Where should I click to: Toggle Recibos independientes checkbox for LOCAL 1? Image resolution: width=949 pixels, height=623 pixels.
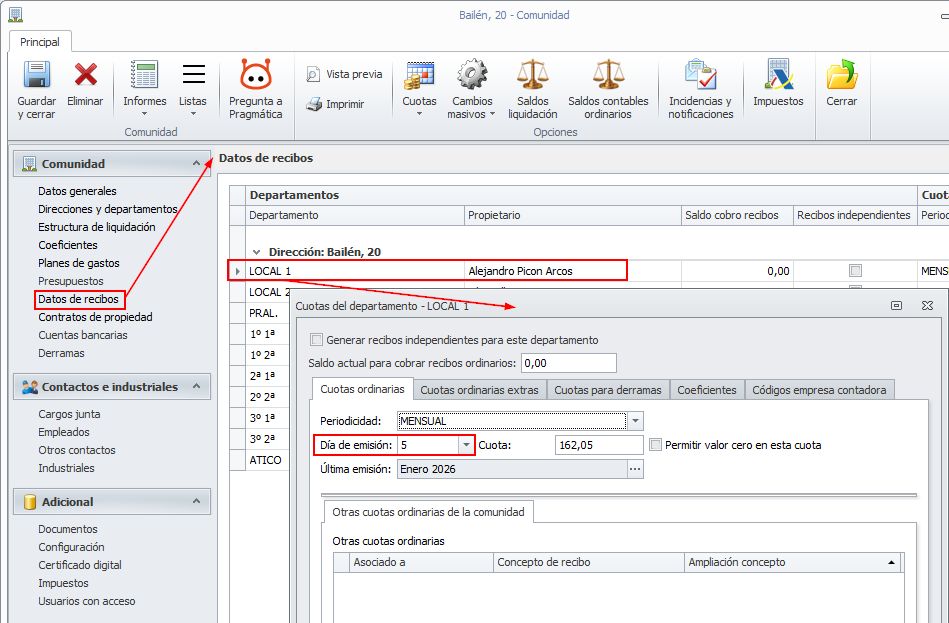[x=855, y=271]
